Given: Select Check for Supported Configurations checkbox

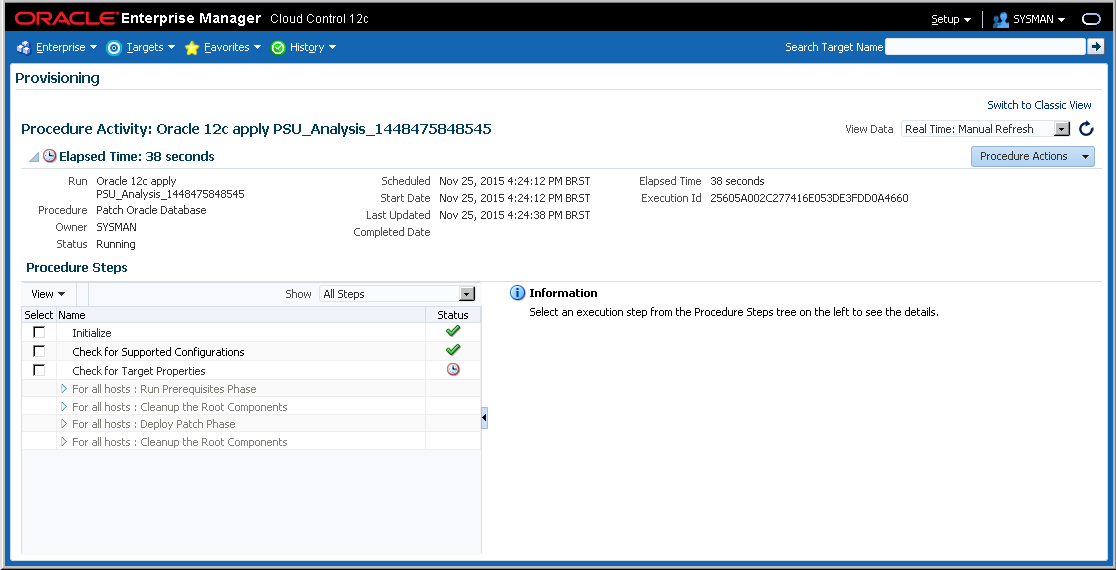Looking at the screenshot, I should [39, 351].
